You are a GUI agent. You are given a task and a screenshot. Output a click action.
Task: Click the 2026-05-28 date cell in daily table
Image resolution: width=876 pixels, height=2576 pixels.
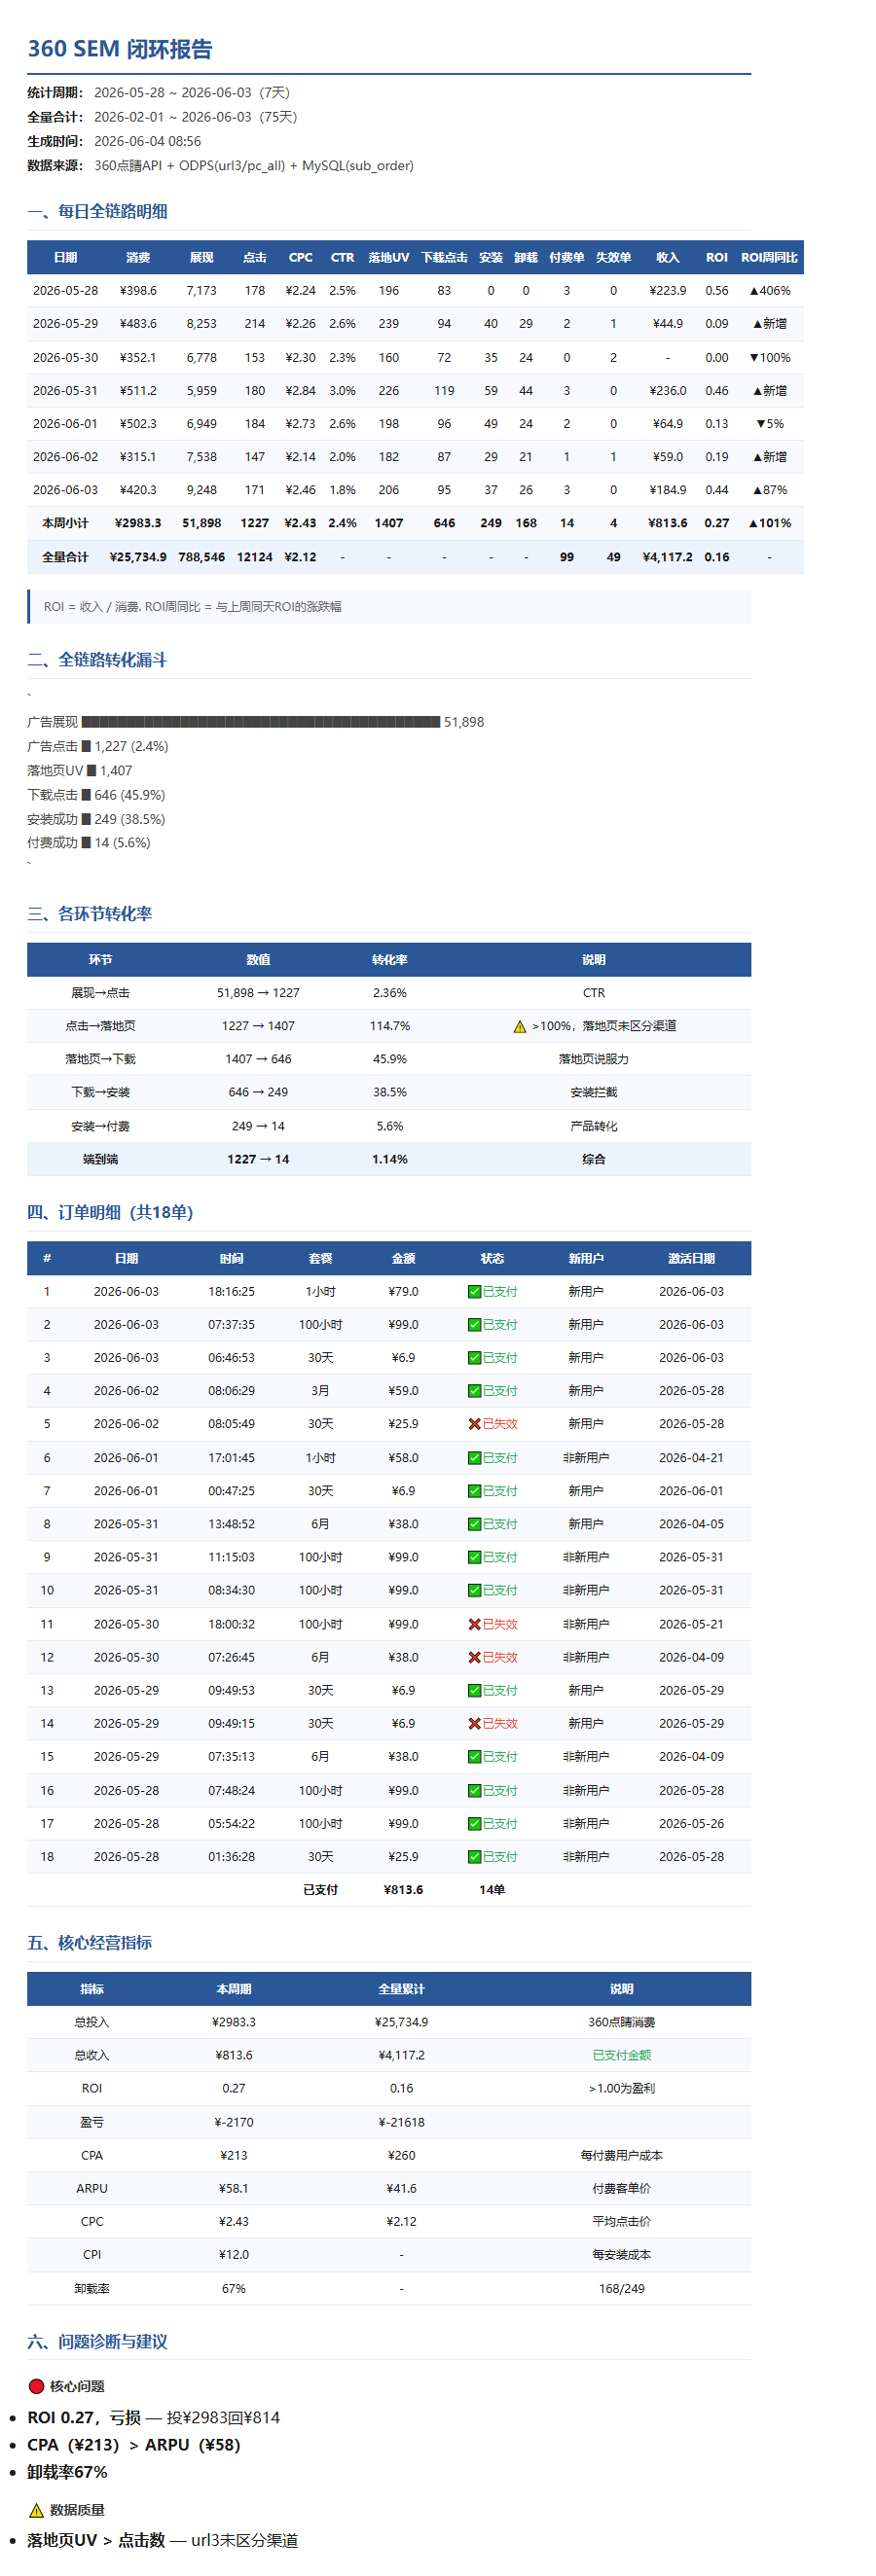[x=65, y=290]
